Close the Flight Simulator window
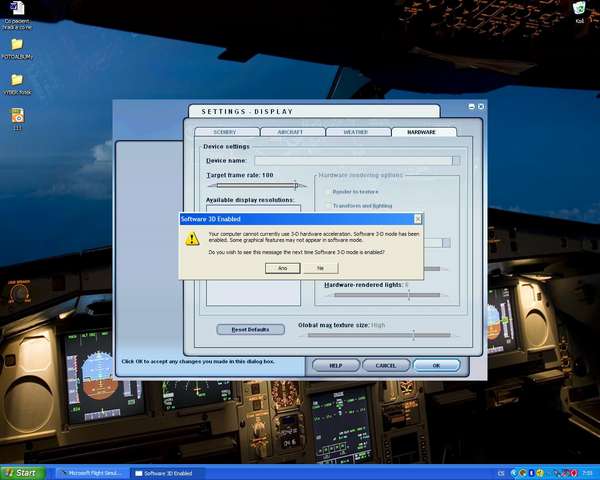Screen dimensions: 600x480 (481, 106)
